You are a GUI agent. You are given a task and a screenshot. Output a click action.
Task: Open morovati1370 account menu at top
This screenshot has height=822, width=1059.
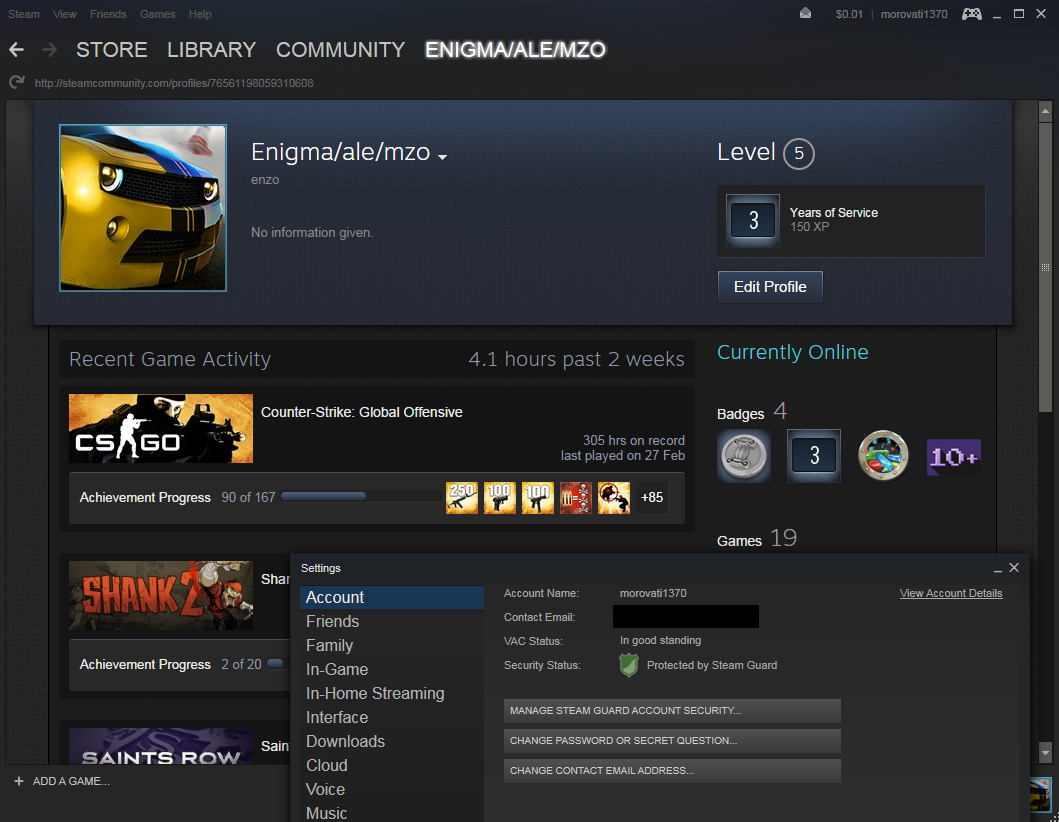914,14
